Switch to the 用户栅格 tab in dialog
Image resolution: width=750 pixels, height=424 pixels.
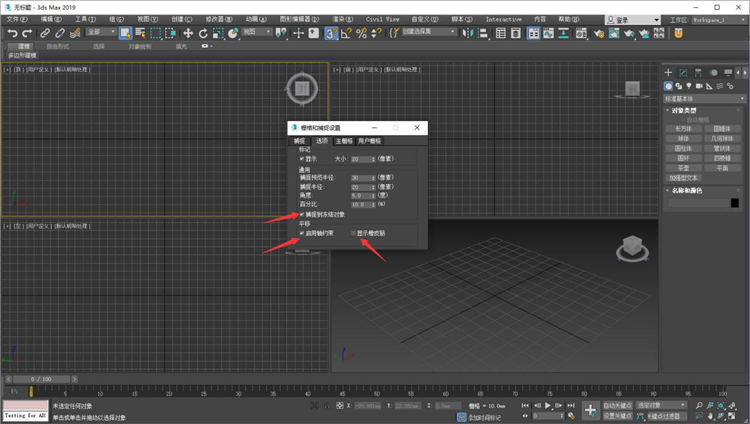369,141
